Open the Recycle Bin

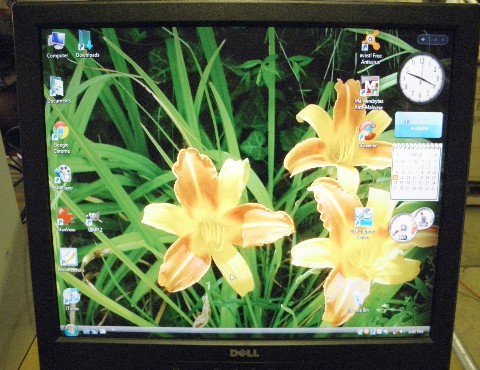coord(358,301)
